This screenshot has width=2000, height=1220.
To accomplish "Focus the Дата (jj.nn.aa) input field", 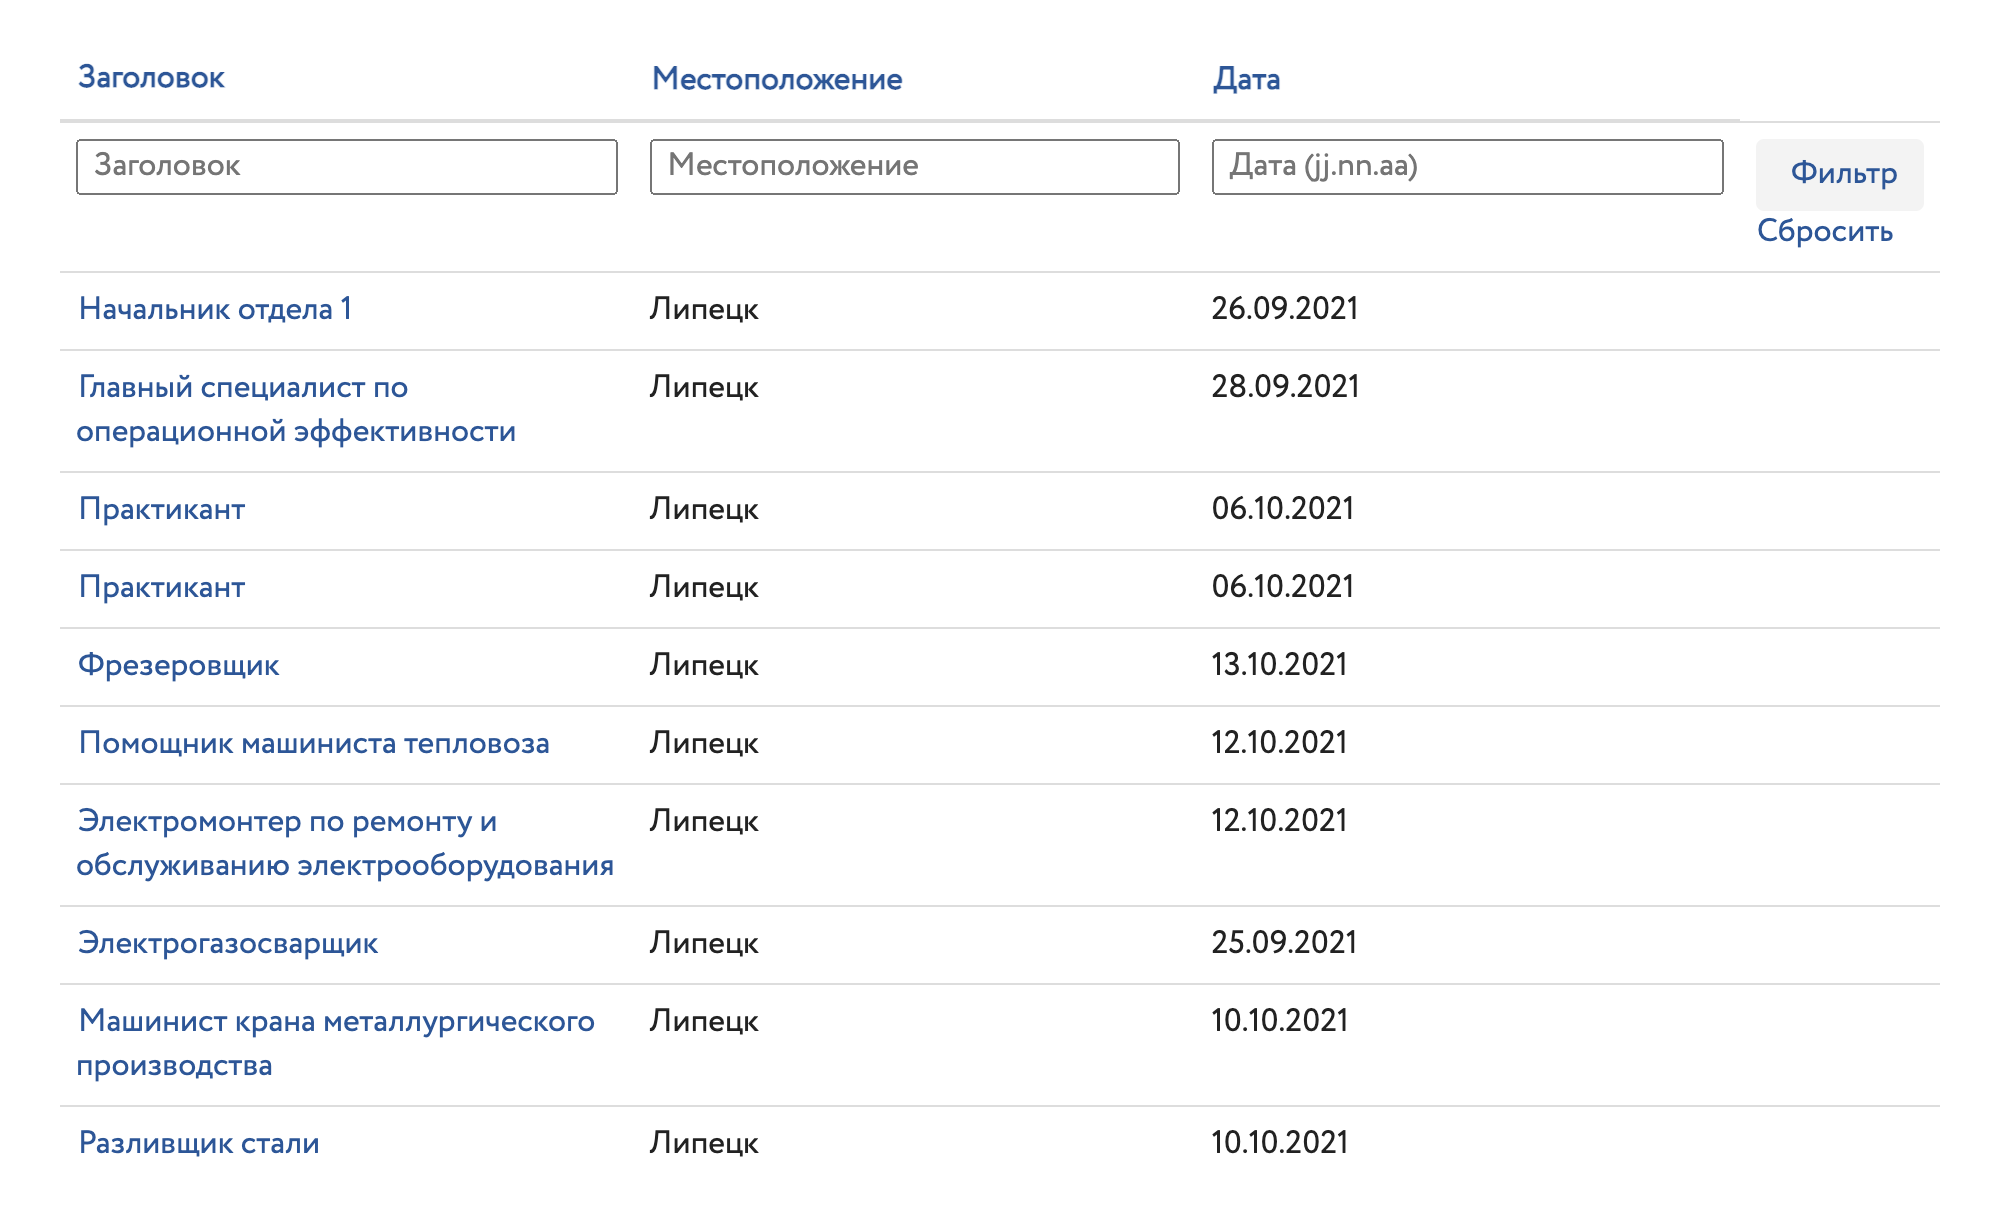I will pos(1467,166).
